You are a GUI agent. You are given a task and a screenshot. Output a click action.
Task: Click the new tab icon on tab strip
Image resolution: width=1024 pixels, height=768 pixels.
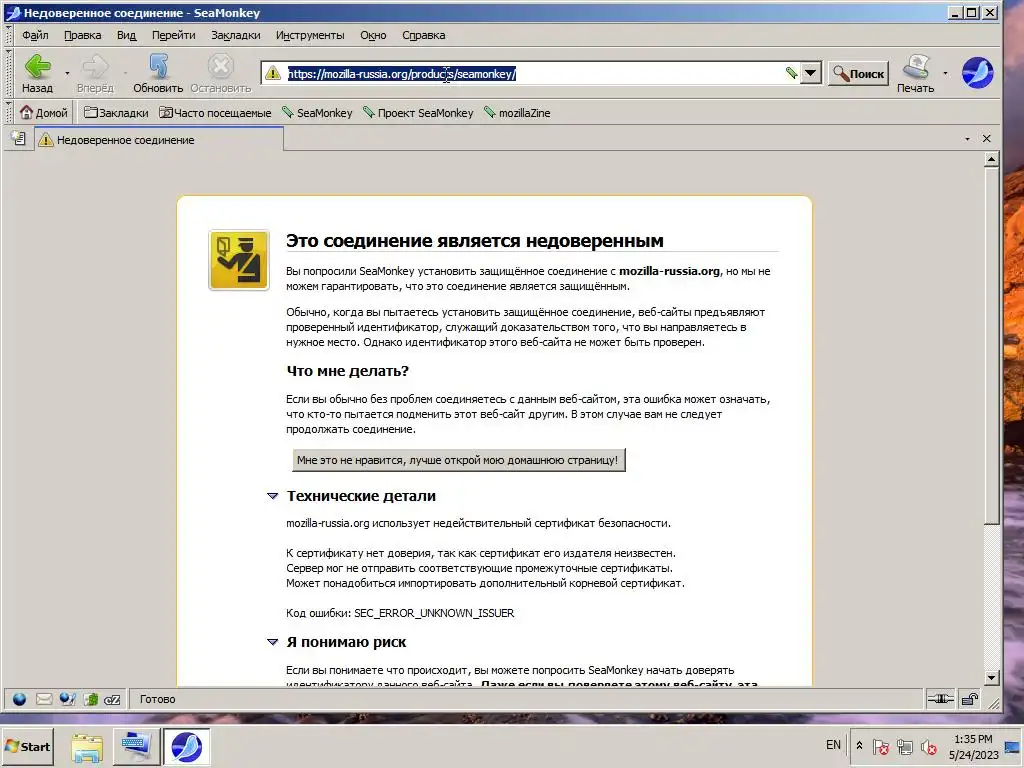click(x=19, y=138)
